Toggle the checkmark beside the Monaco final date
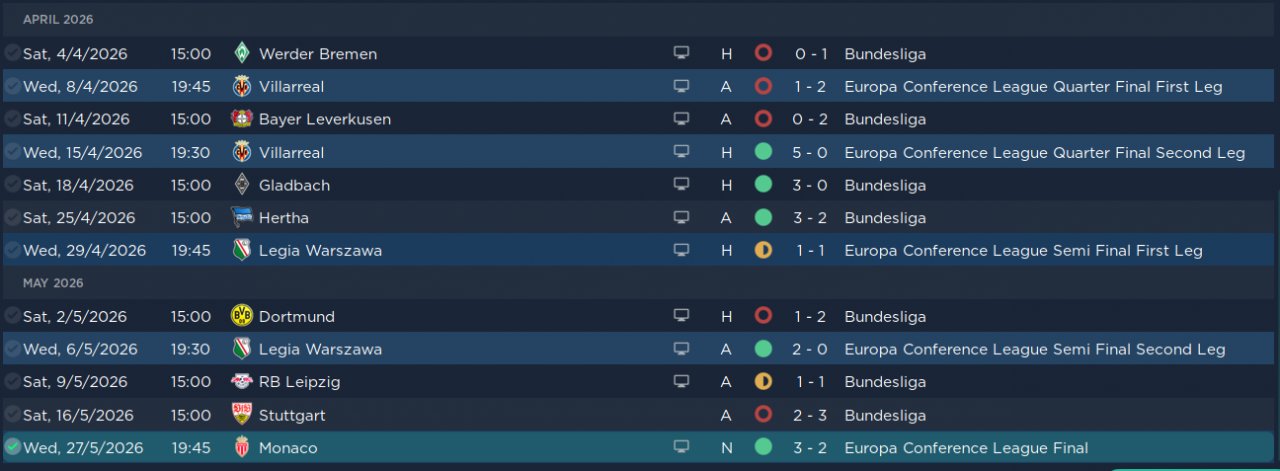This screenshot has width=1280, height=471. click(12, 447)
